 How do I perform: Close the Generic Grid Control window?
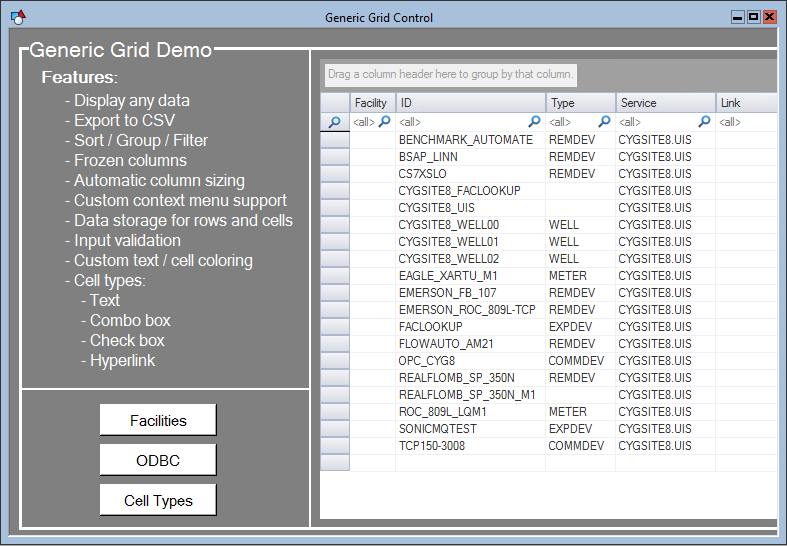pyautogui.click(x=769, y=17)
